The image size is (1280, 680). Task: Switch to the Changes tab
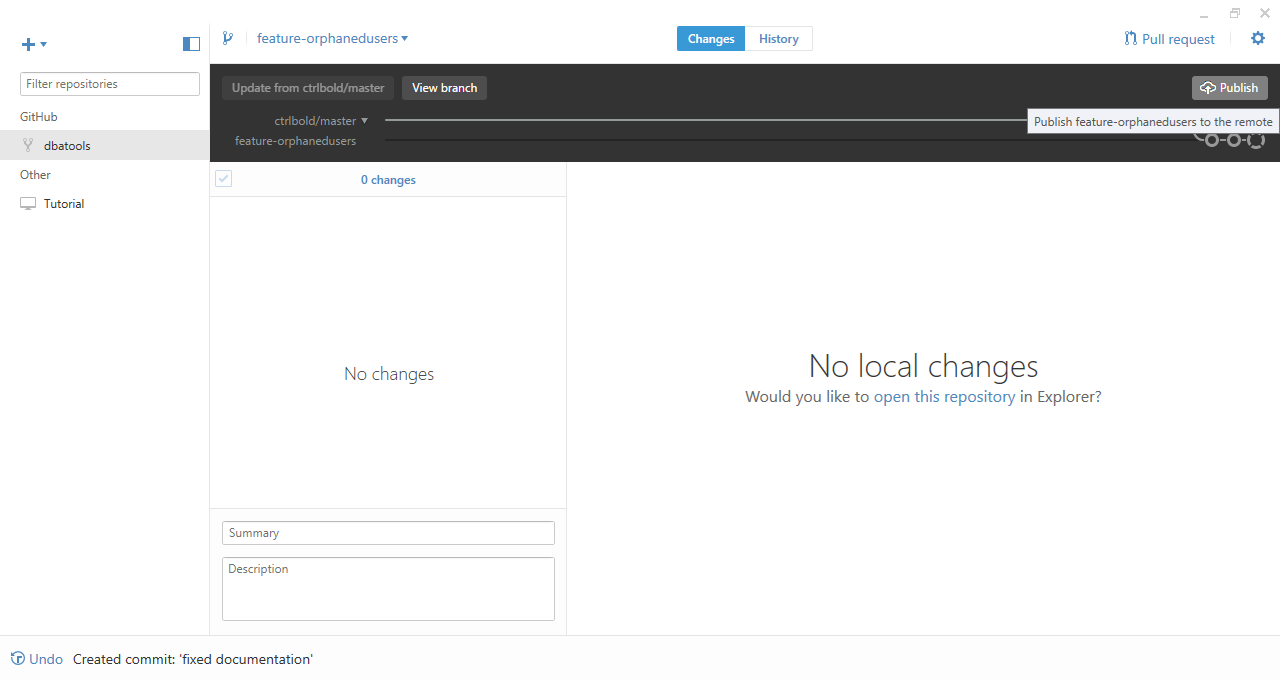coord(711,39)
